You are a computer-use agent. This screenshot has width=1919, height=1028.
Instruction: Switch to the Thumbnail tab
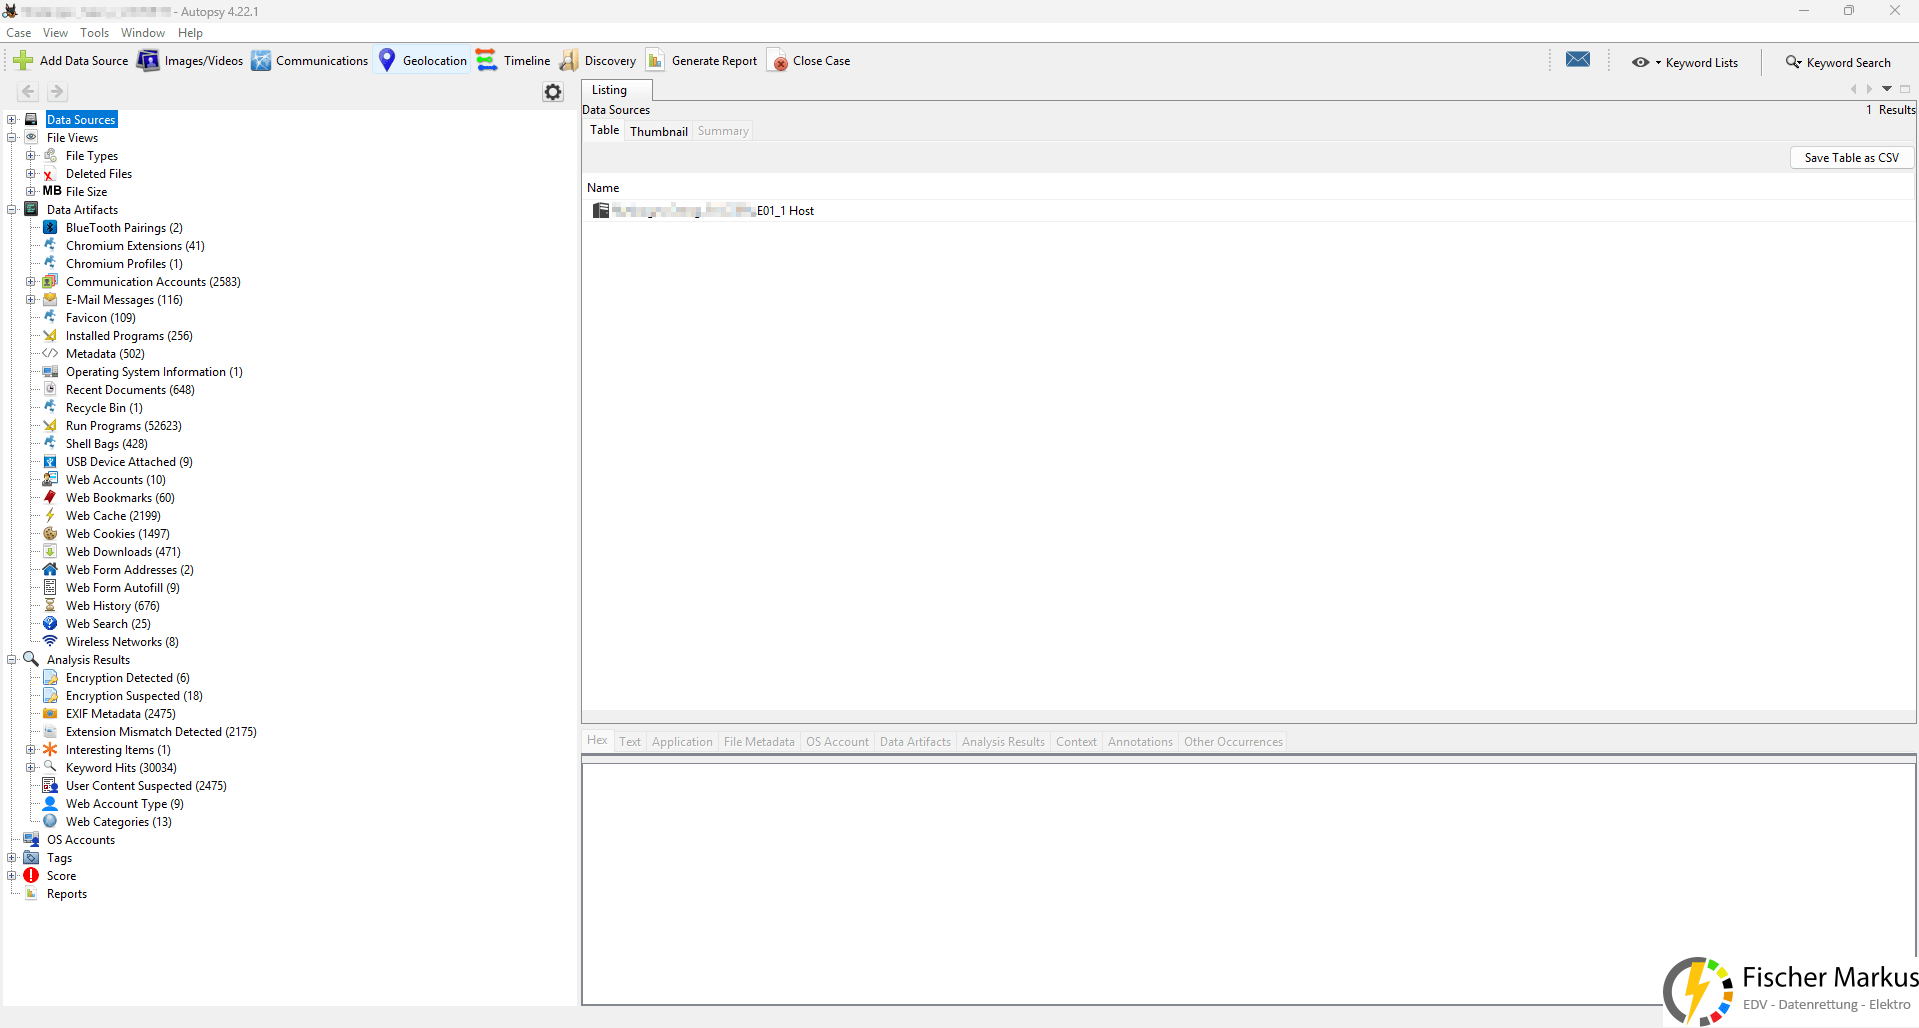click(x=659, y=131)
